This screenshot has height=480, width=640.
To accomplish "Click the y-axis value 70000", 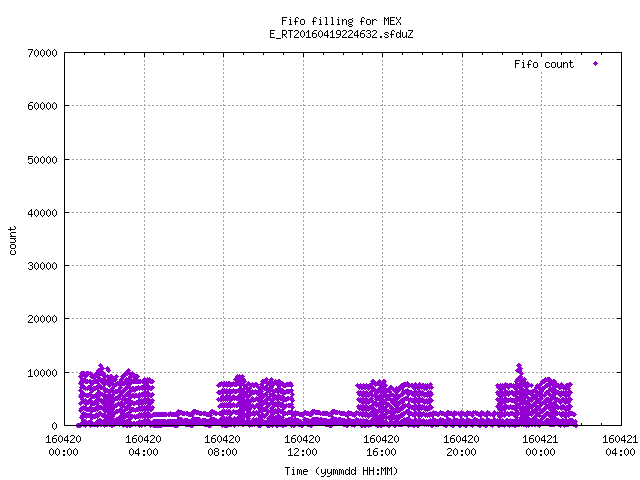I will (42, 53).
